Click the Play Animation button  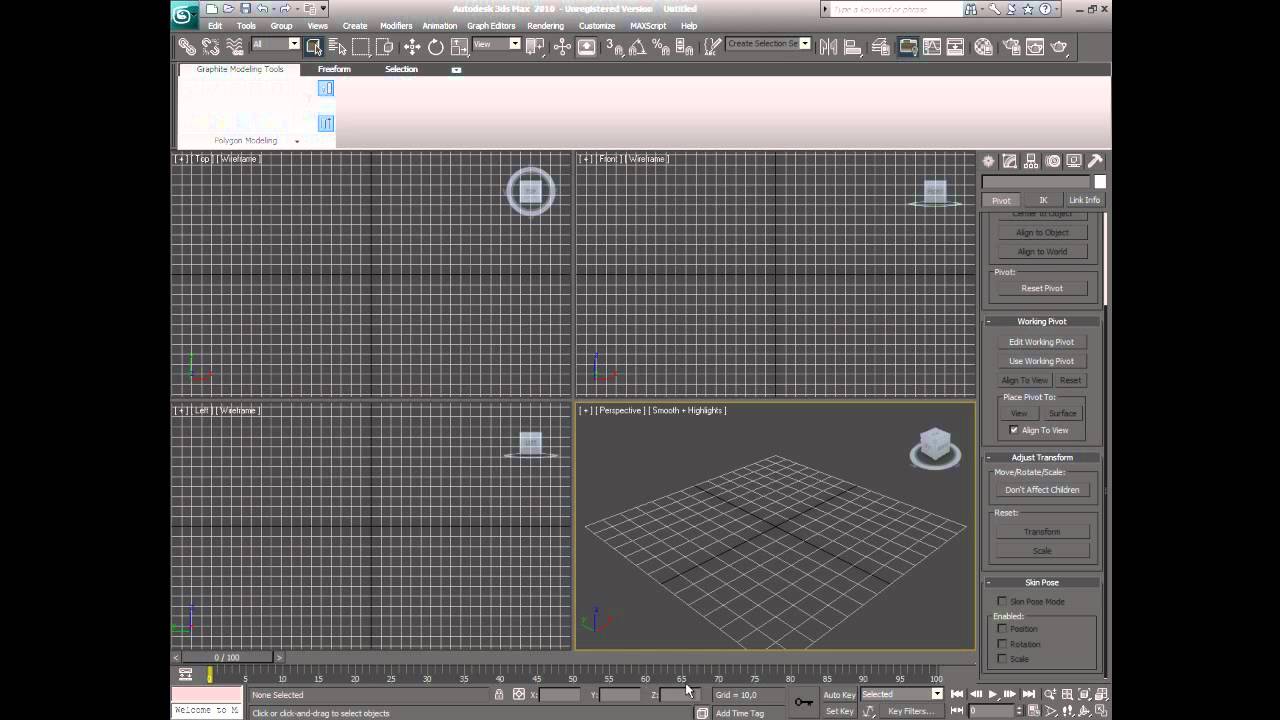click(992, 694)
